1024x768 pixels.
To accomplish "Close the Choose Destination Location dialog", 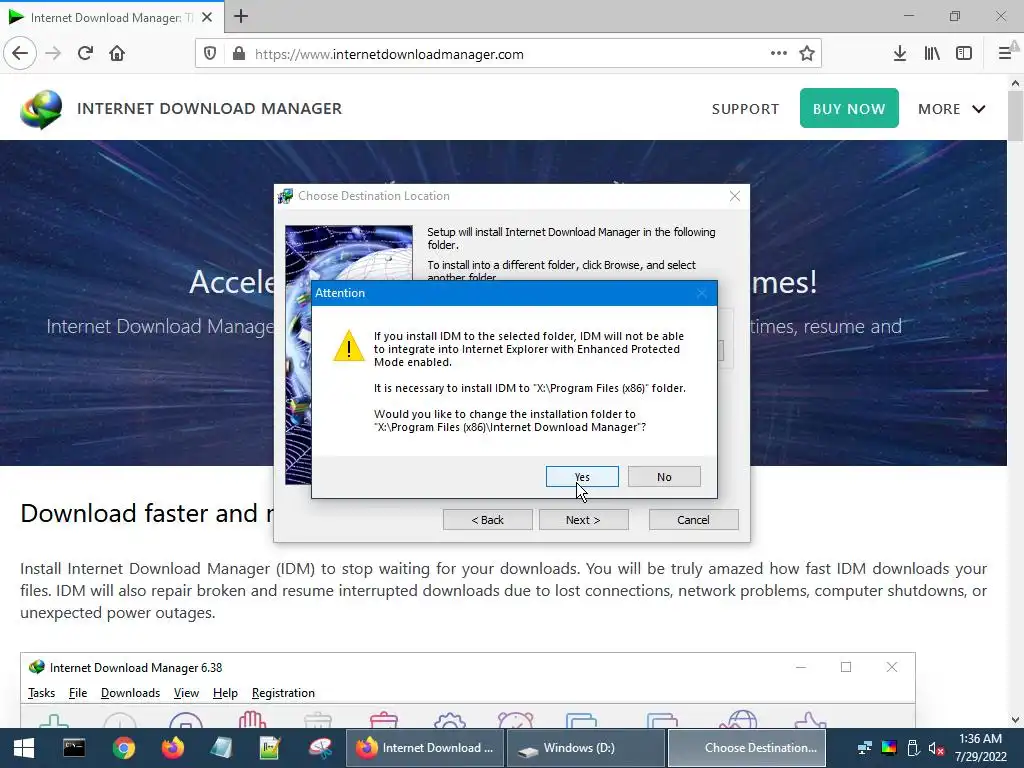I will [x=735, y=196].
